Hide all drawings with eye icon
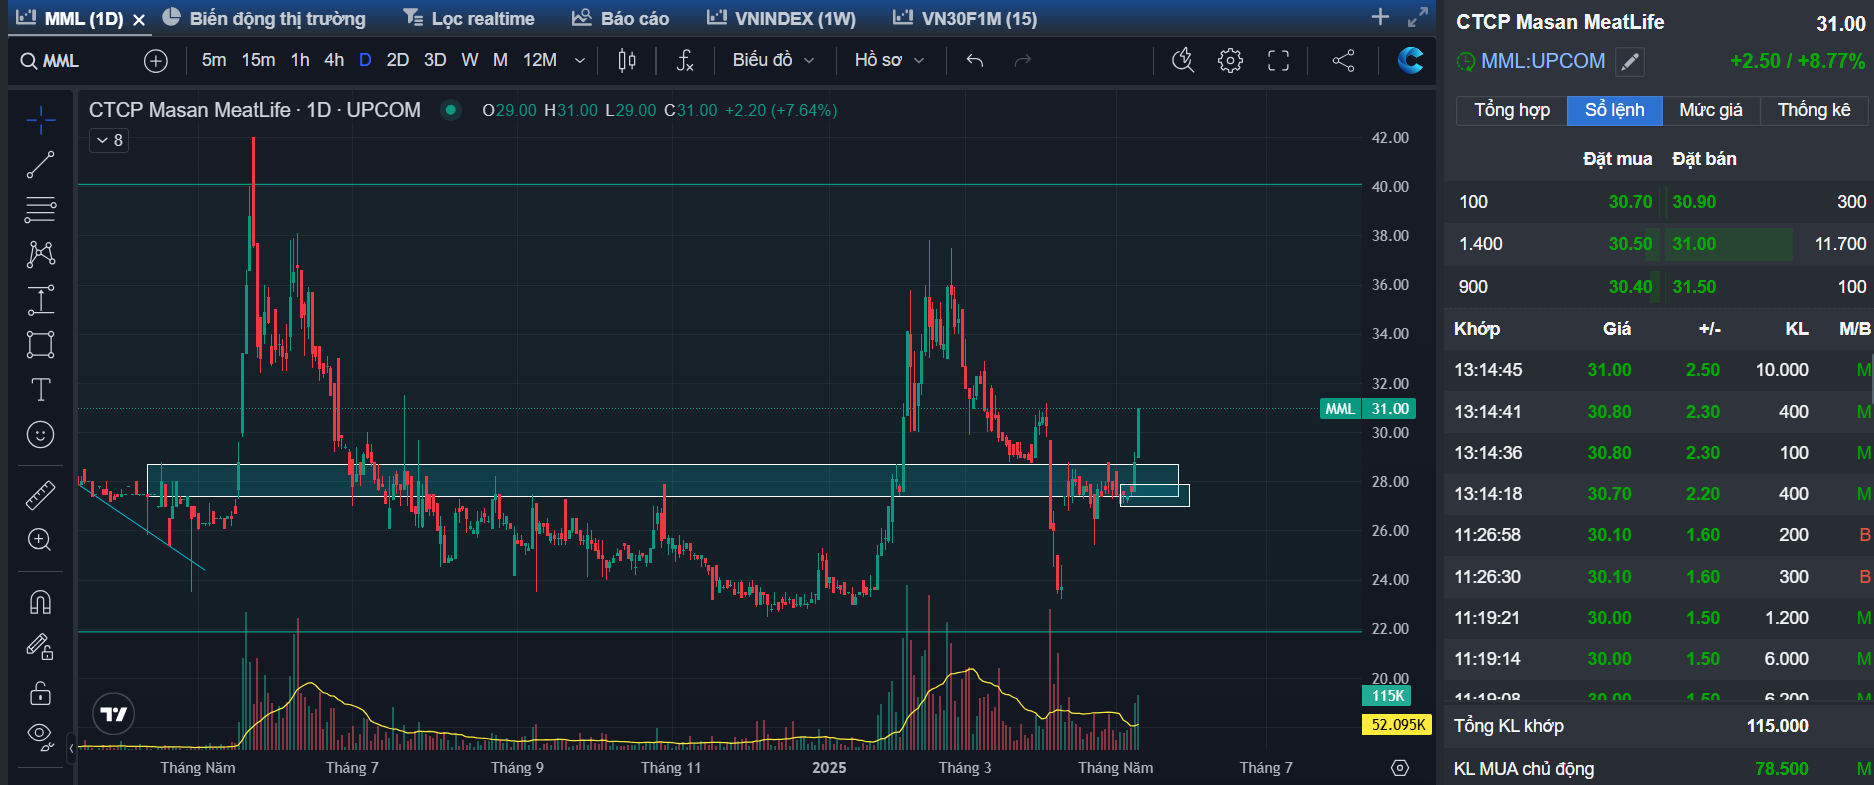1874x785 pixels. click(41, 737)
